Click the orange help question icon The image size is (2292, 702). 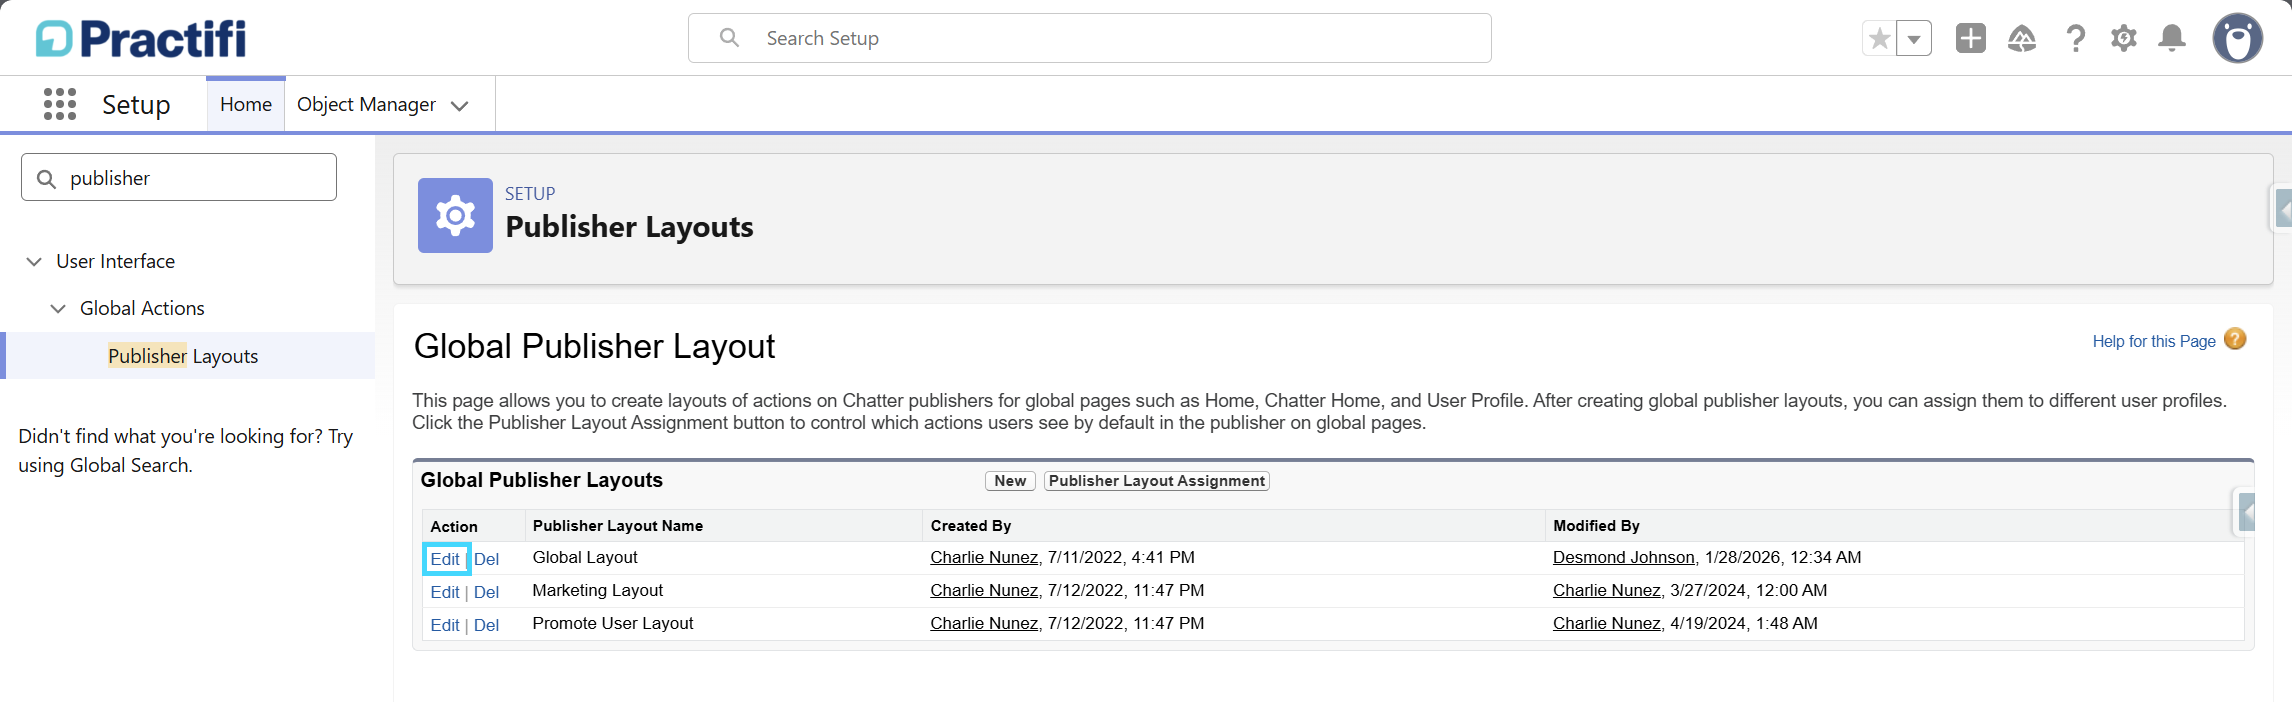coord(2235,340)
